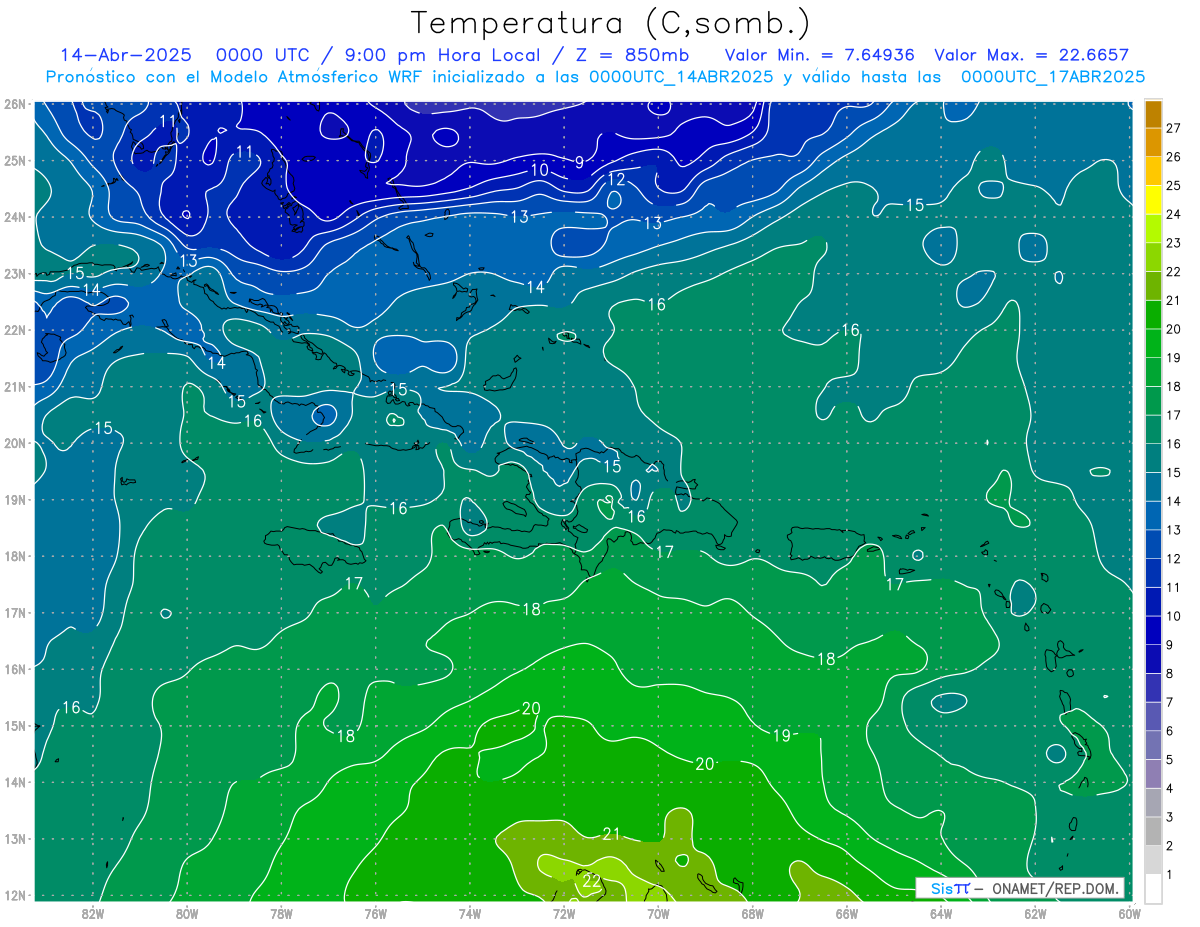The width and height of the screenshot is (1200, 927).
Task: Click the "Valor Min. = 7.64936" value
Action: 820,55
